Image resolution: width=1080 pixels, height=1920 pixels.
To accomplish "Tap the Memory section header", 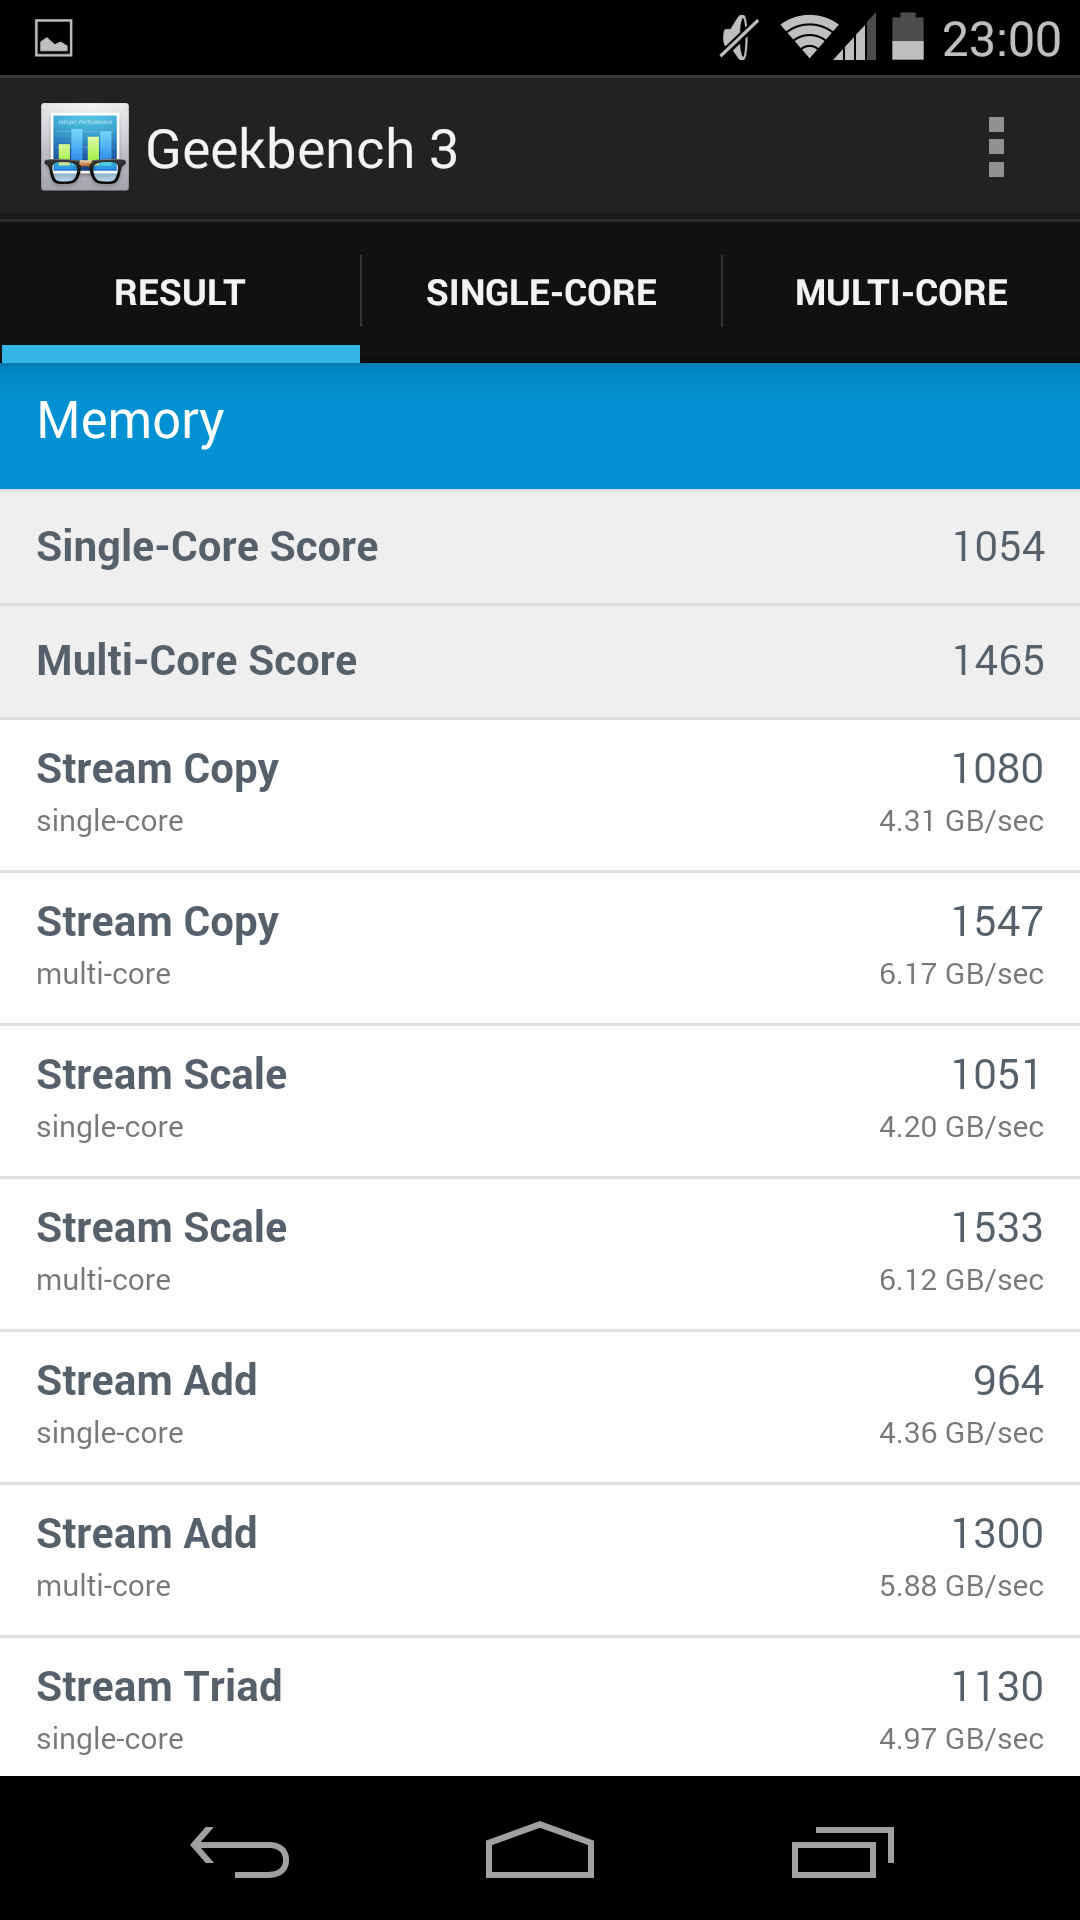I will tap(540, 422).
